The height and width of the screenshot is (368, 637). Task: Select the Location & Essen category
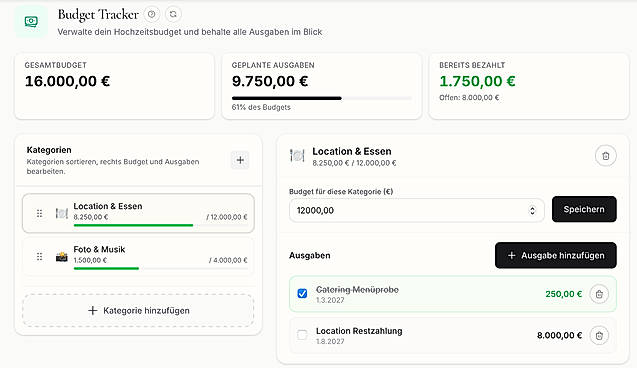[139, 213]
